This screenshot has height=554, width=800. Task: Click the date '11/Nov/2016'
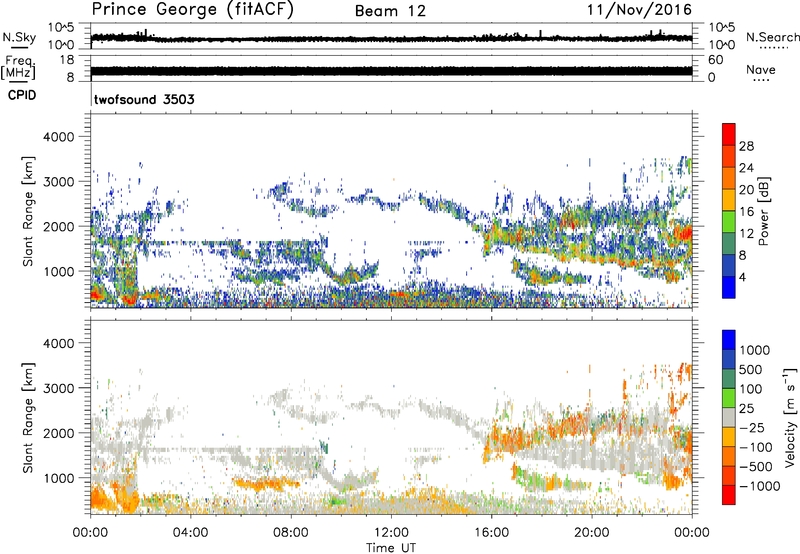[639, 9]
